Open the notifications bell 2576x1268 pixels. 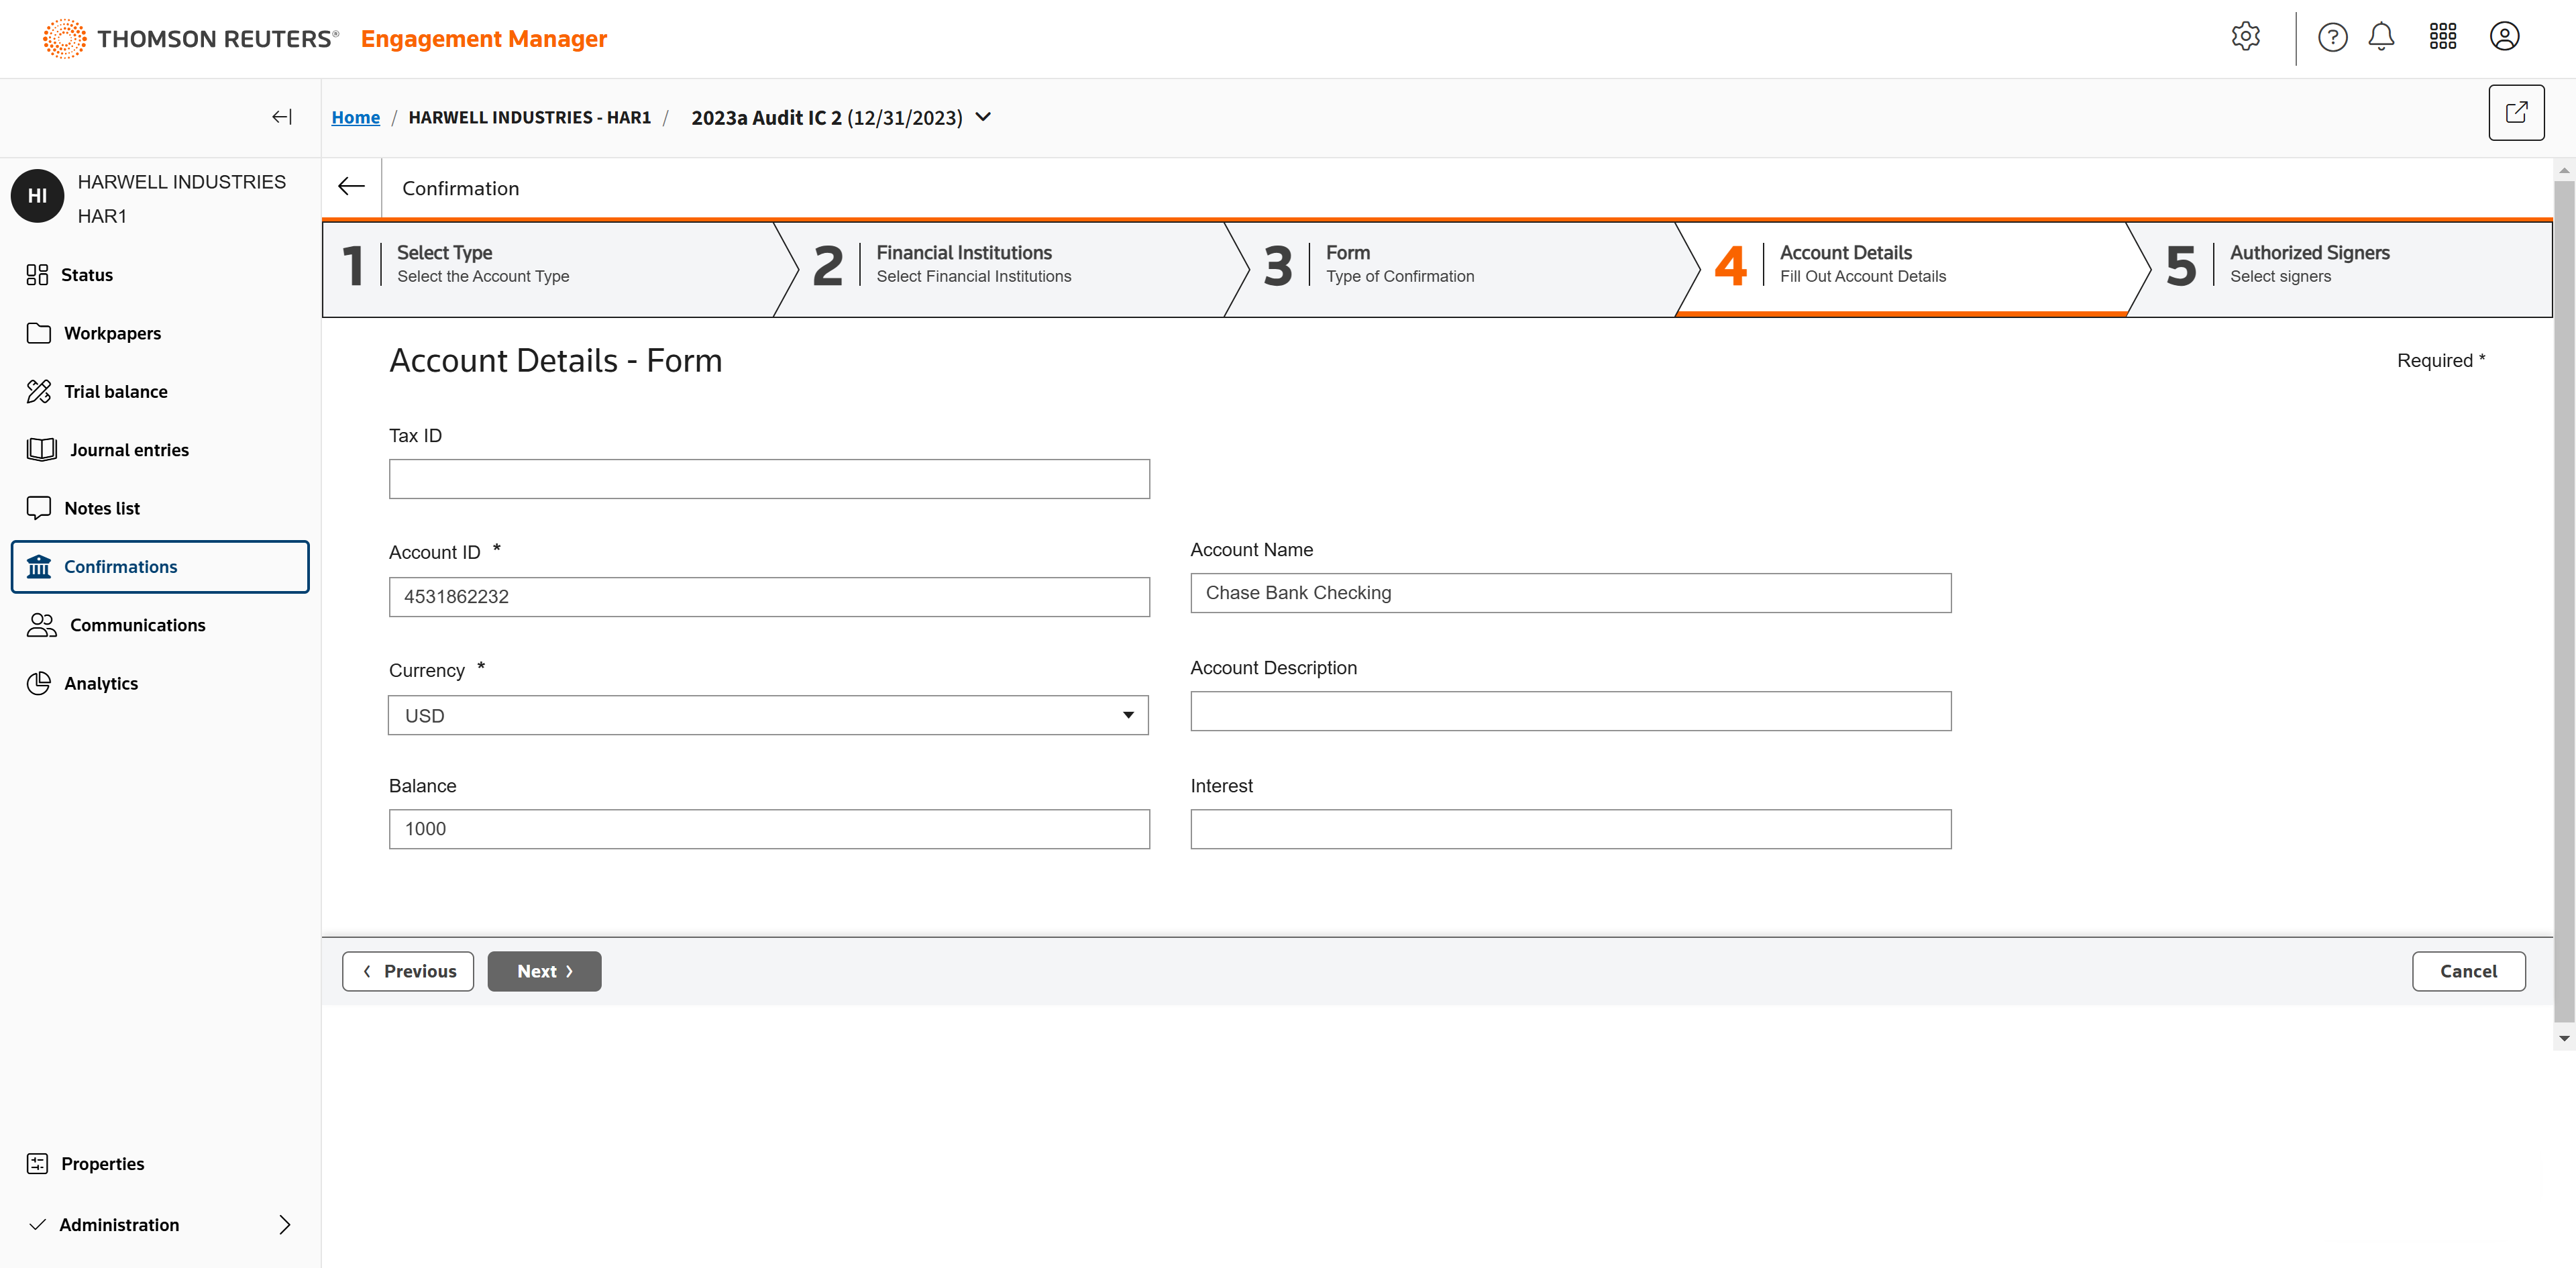[2381, 37]
